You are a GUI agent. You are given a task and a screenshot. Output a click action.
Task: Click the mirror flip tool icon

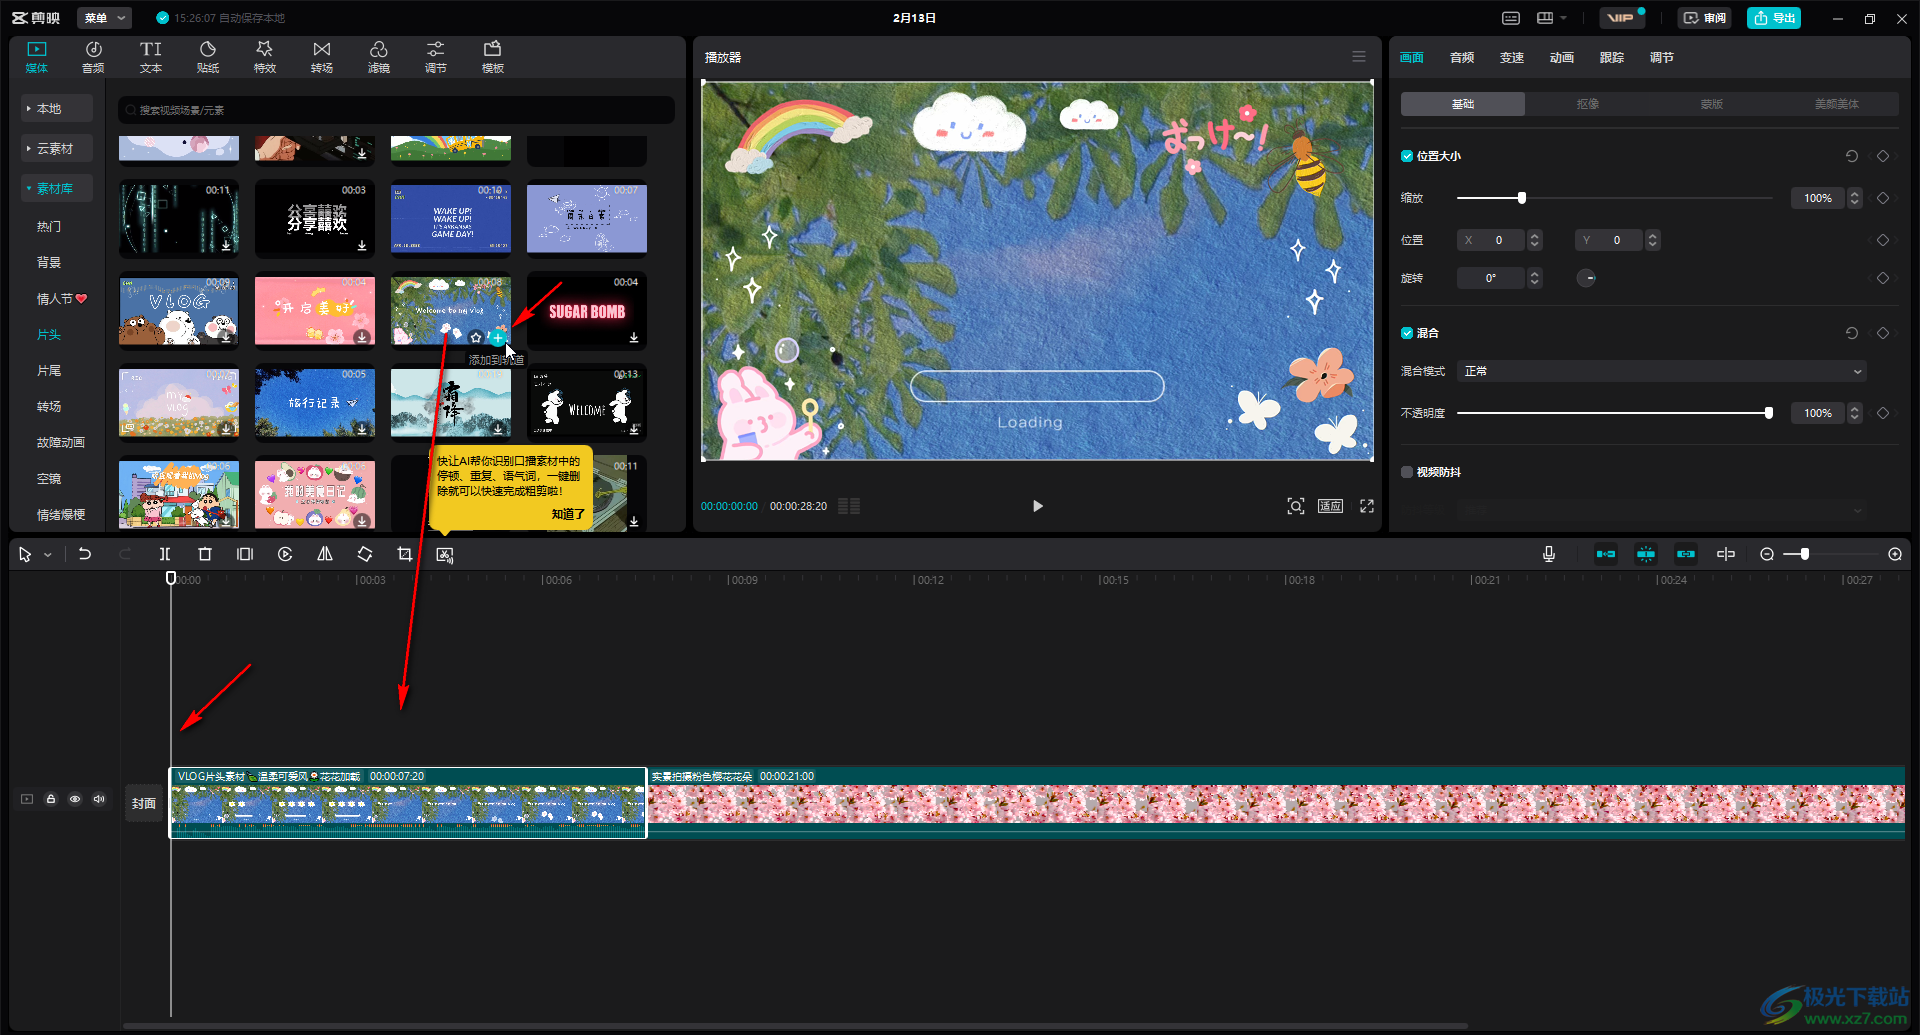click(x=325, y=554)
